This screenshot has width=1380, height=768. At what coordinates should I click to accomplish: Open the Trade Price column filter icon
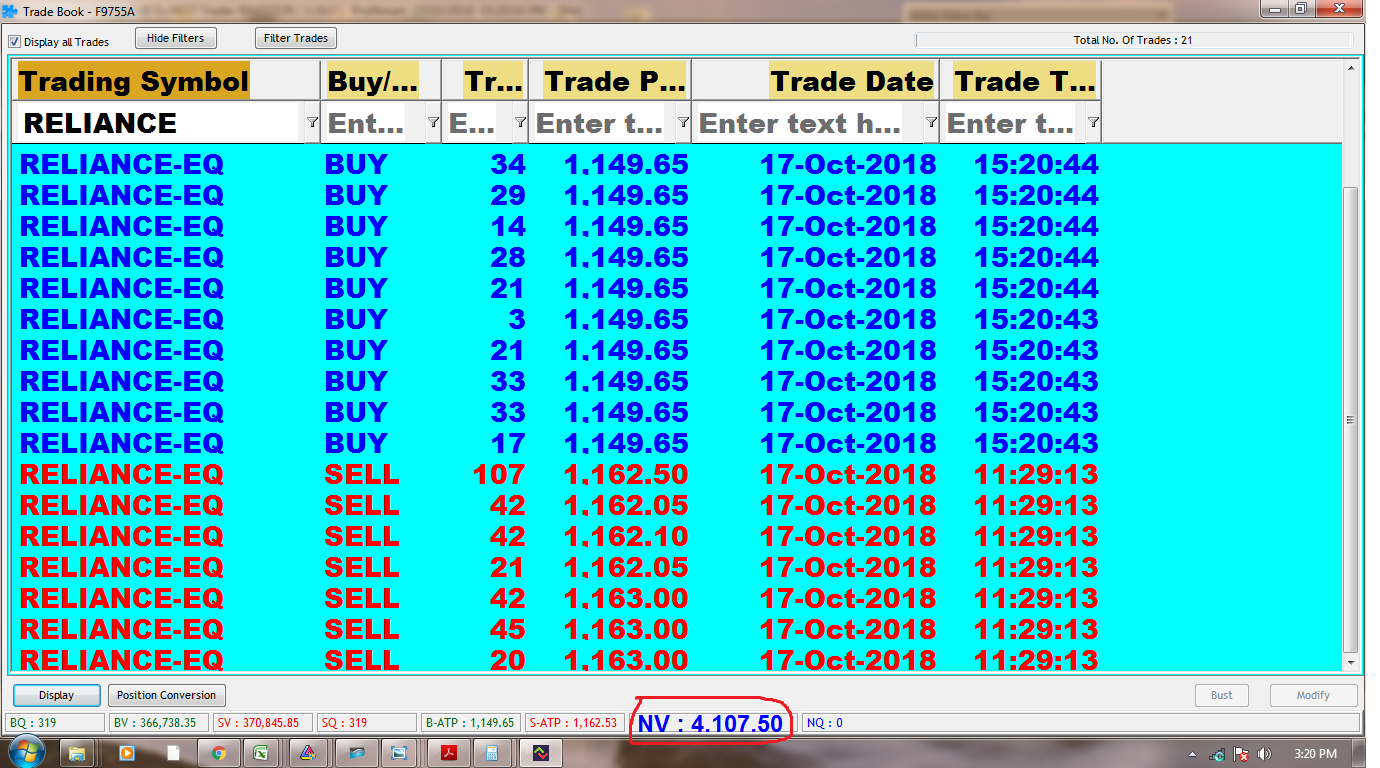(x=683, y=122)
